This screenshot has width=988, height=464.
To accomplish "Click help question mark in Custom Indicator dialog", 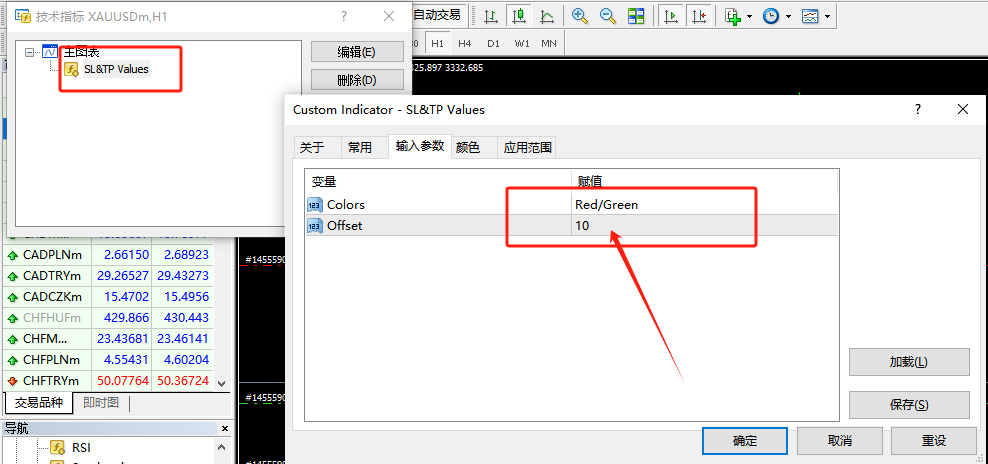I will 918,110.
